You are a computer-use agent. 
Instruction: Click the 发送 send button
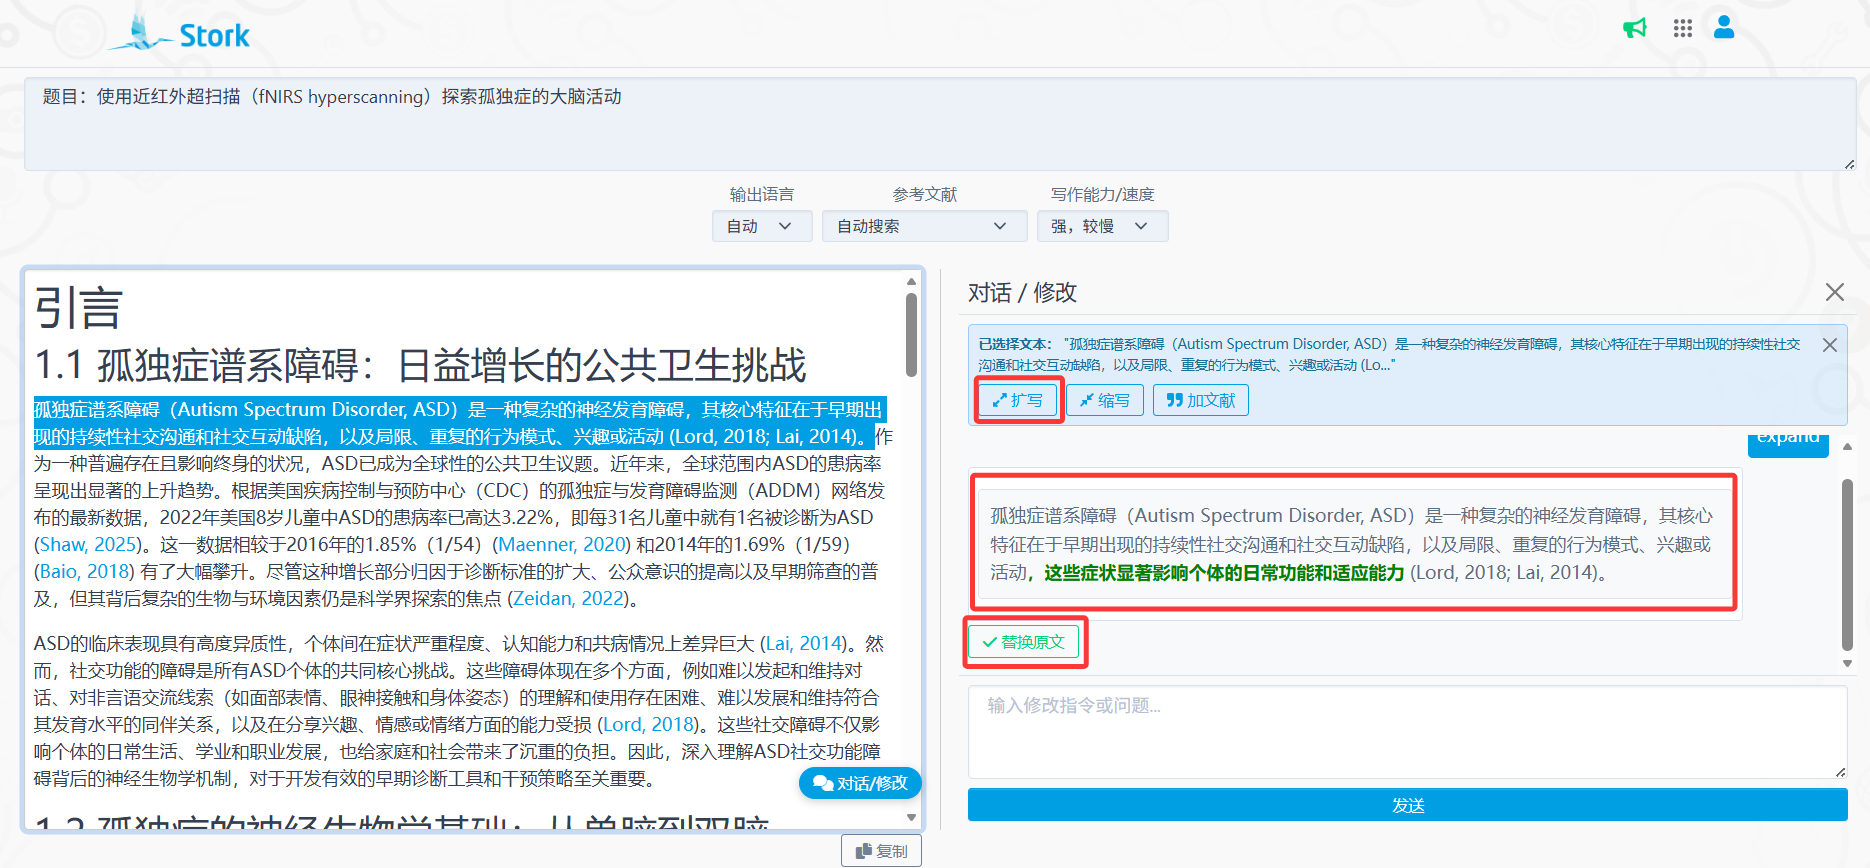(1407, 805)
